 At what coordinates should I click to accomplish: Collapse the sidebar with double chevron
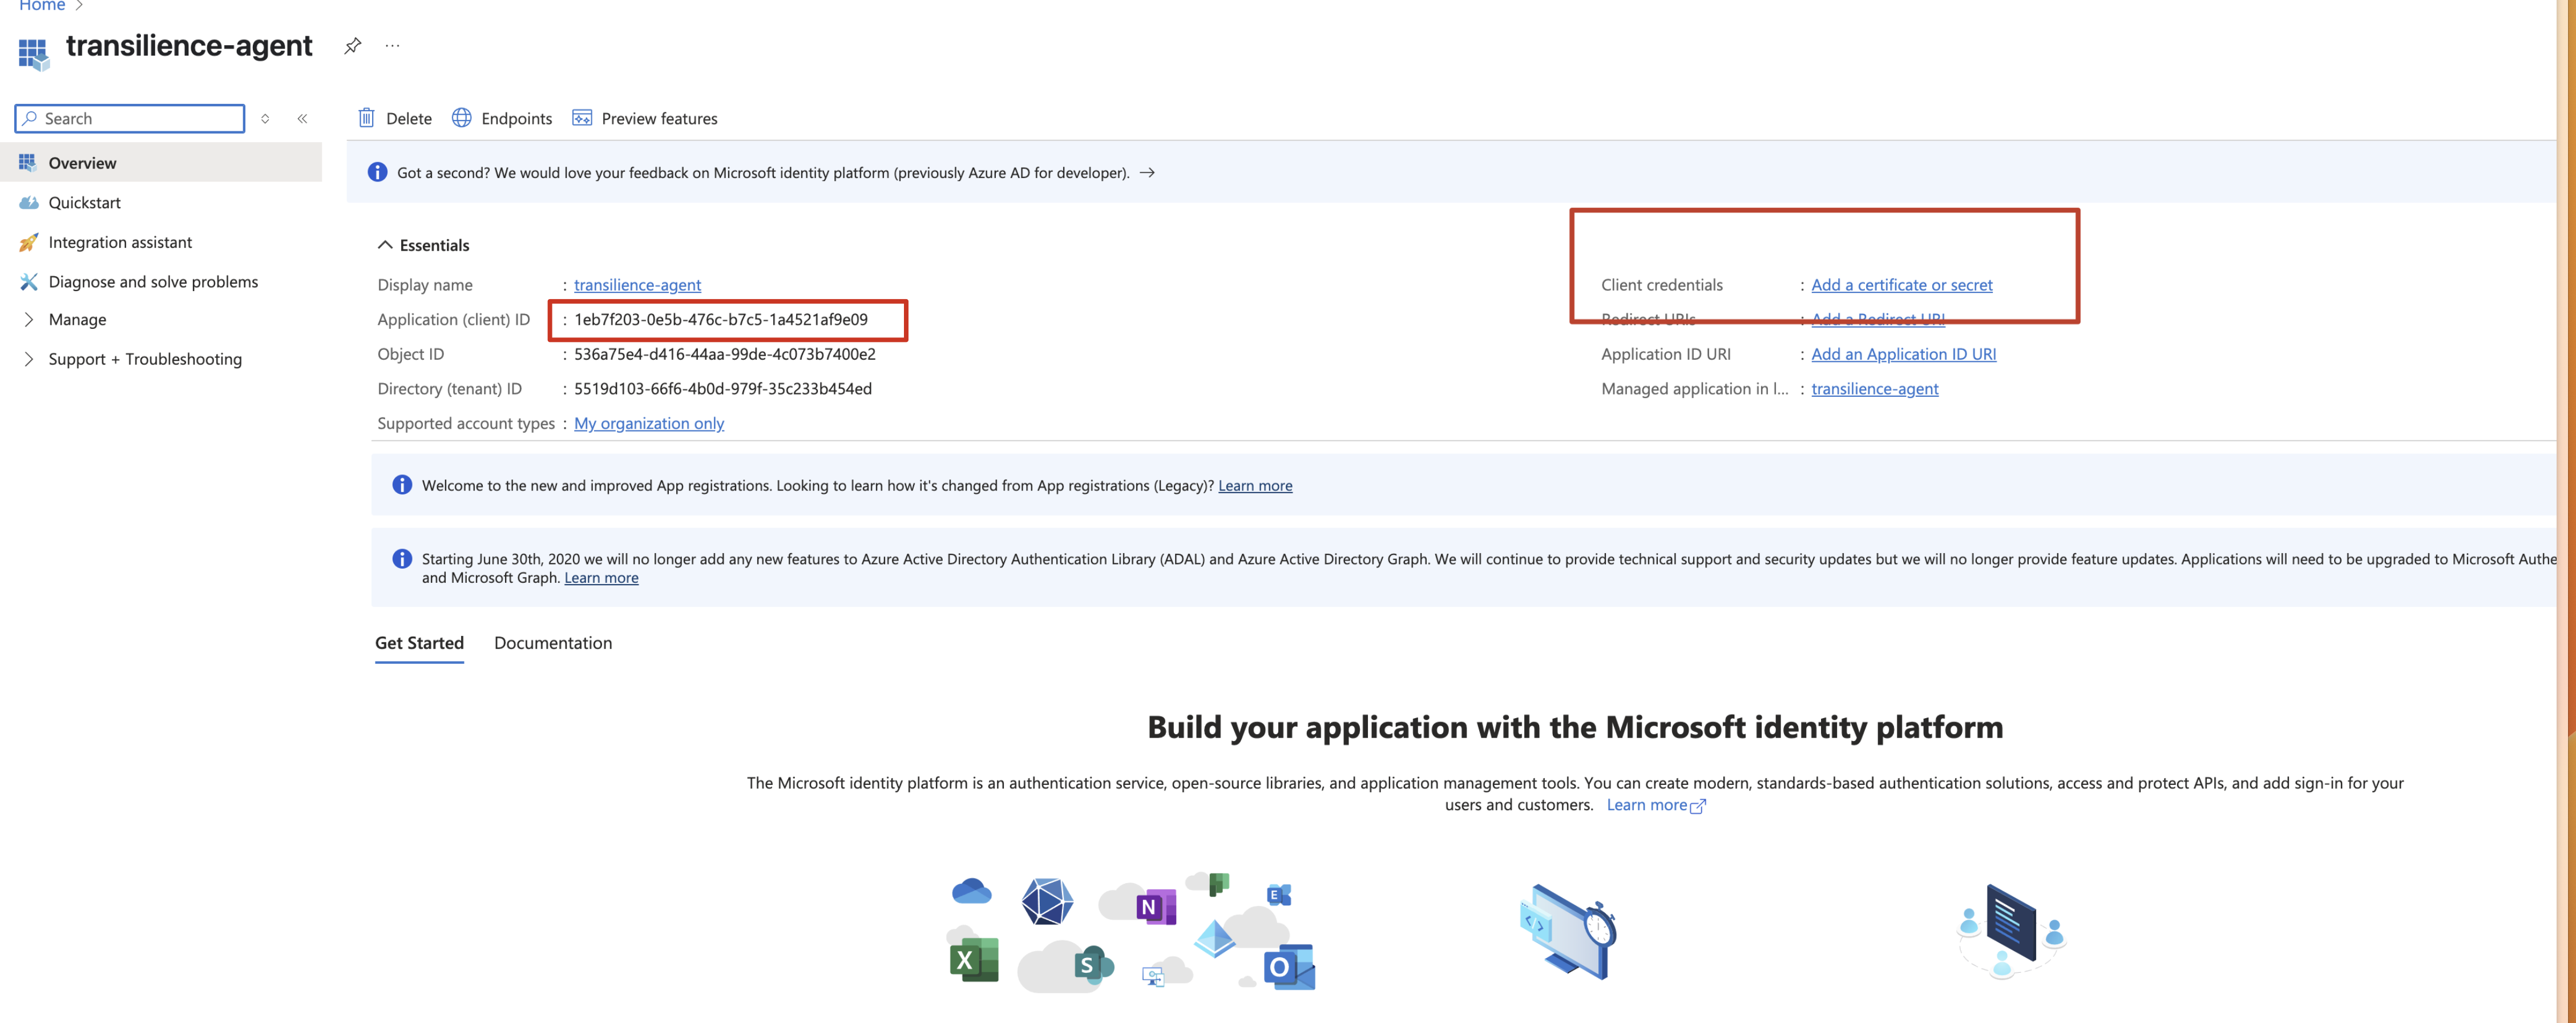[x=302, y=119]
